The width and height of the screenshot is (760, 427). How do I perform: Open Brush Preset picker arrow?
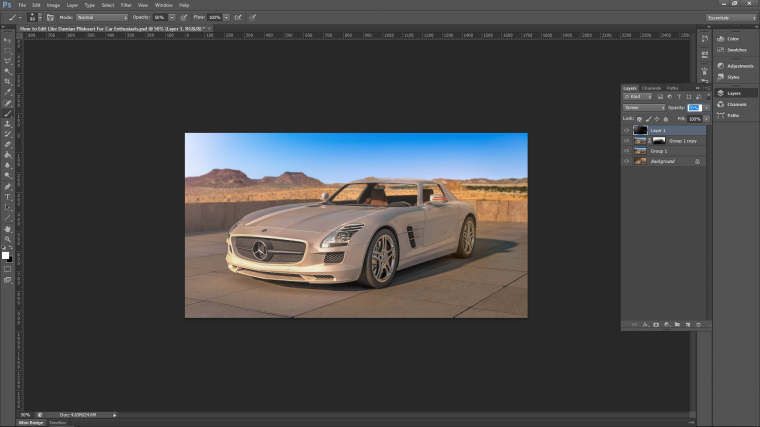(x=40, y=17)
